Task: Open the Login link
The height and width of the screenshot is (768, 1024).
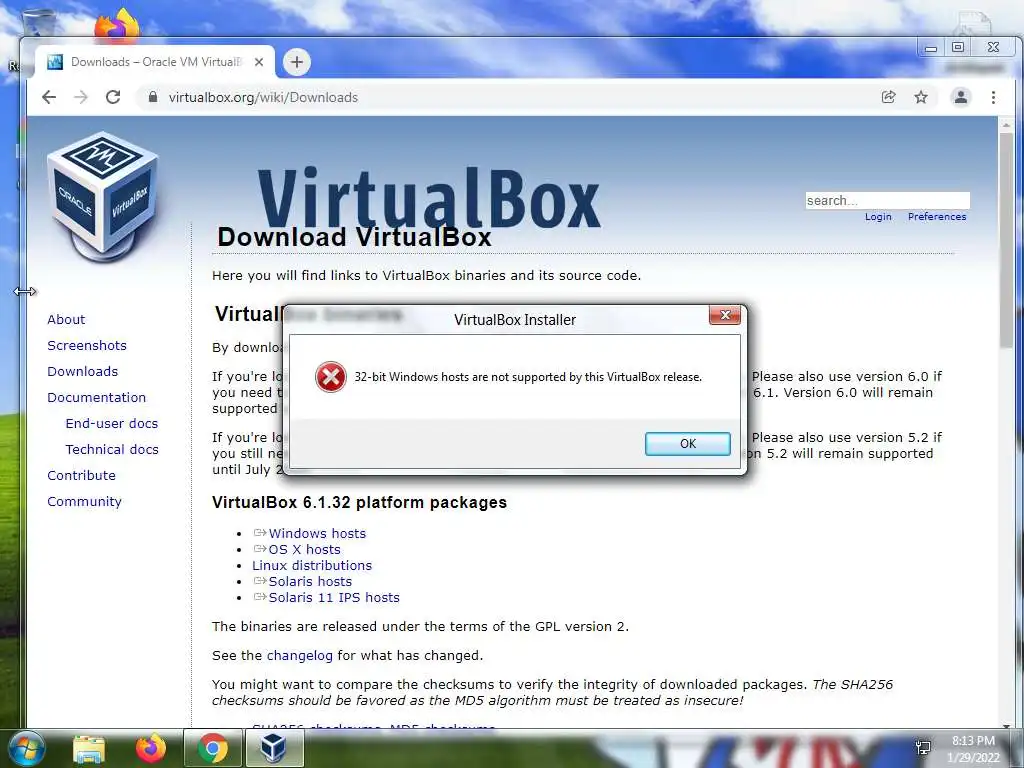Action: point(878,217)
